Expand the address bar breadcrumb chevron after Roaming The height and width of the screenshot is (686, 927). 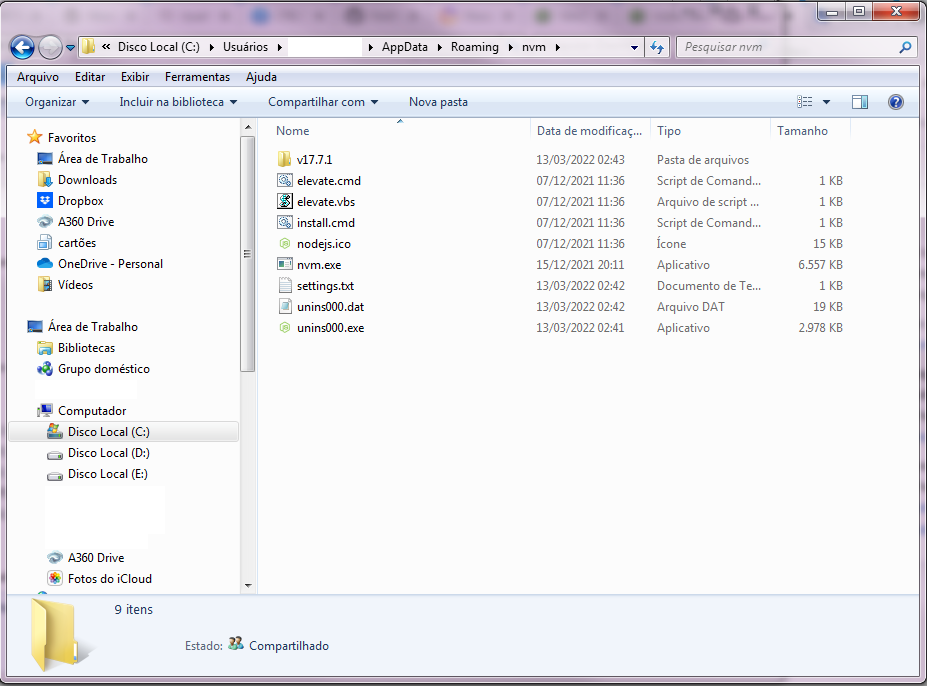[509, 47]
